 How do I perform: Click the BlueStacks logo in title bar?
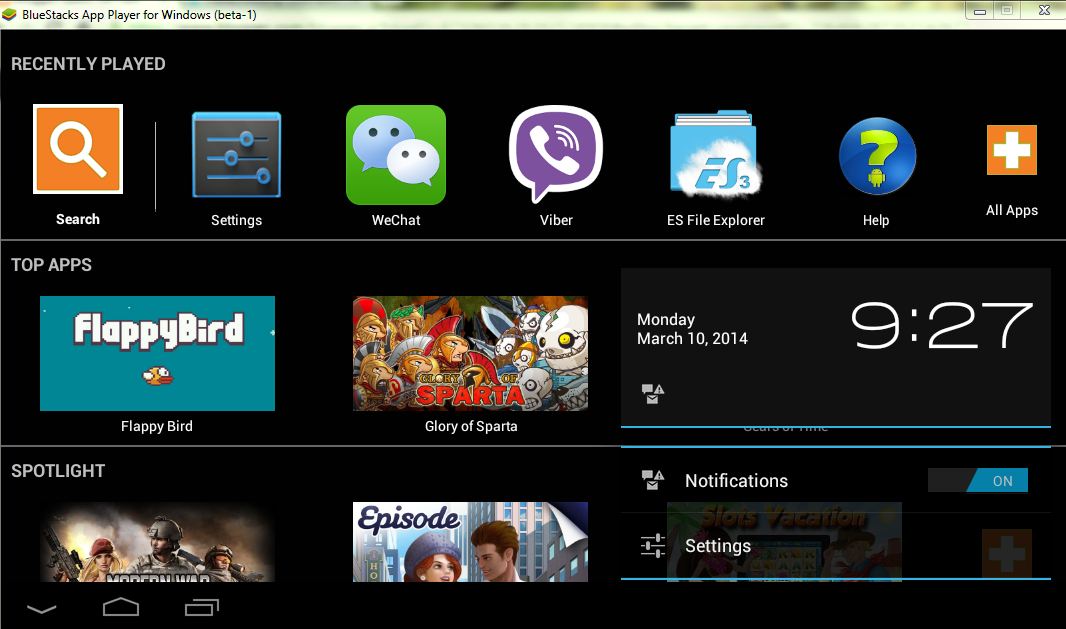10,14
